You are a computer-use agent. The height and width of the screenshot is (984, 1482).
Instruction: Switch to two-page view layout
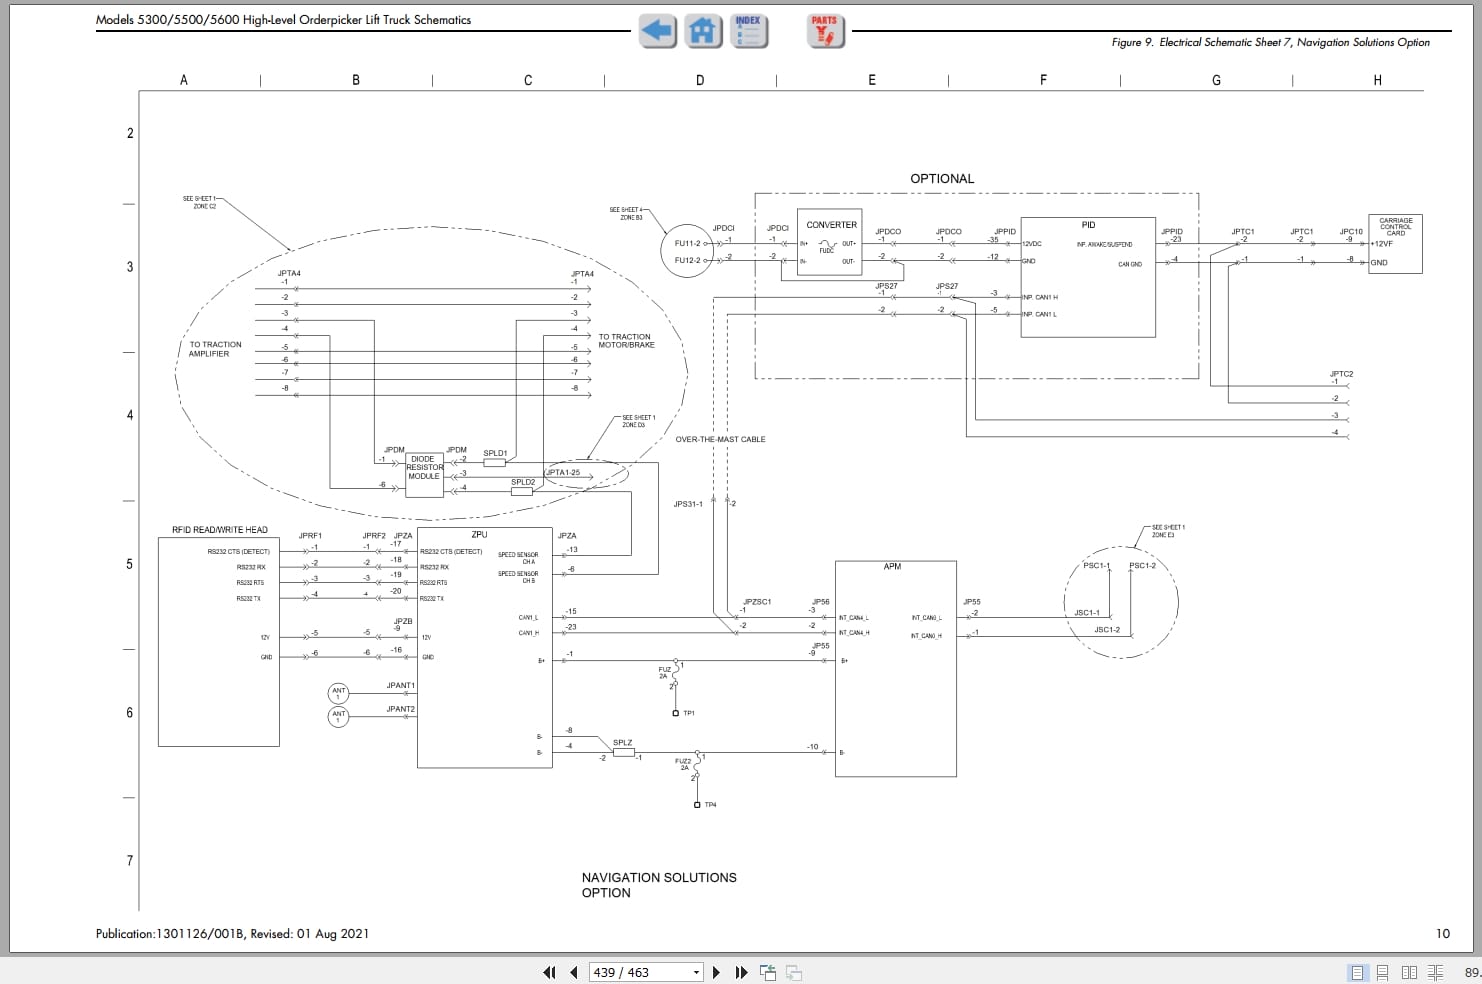pos(1409,972)
